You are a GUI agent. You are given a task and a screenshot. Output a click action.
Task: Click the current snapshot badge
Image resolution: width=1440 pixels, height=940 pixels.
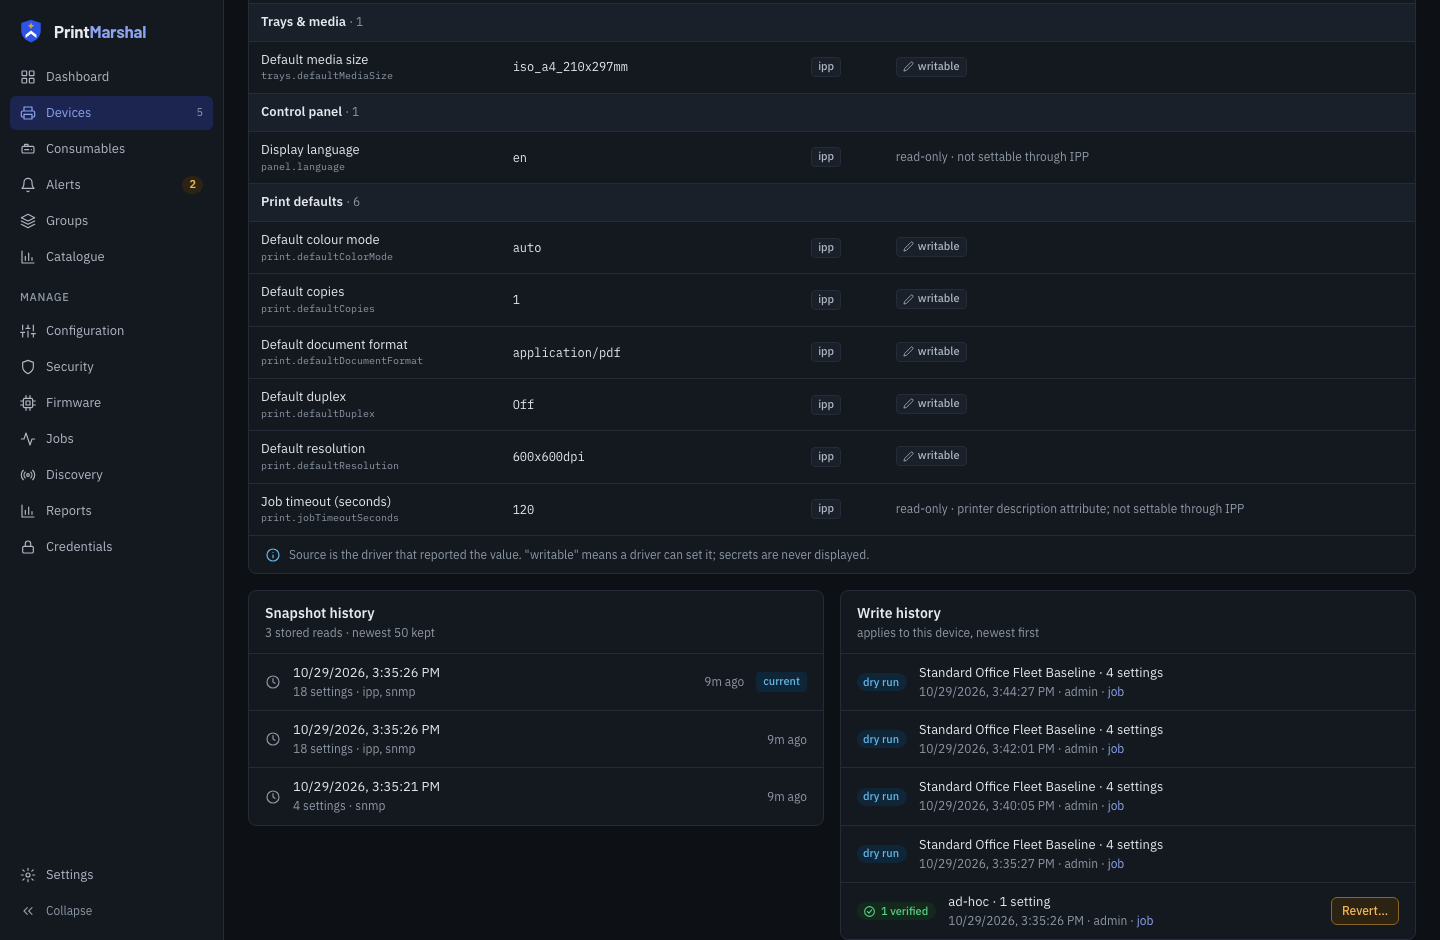point(781,682)
